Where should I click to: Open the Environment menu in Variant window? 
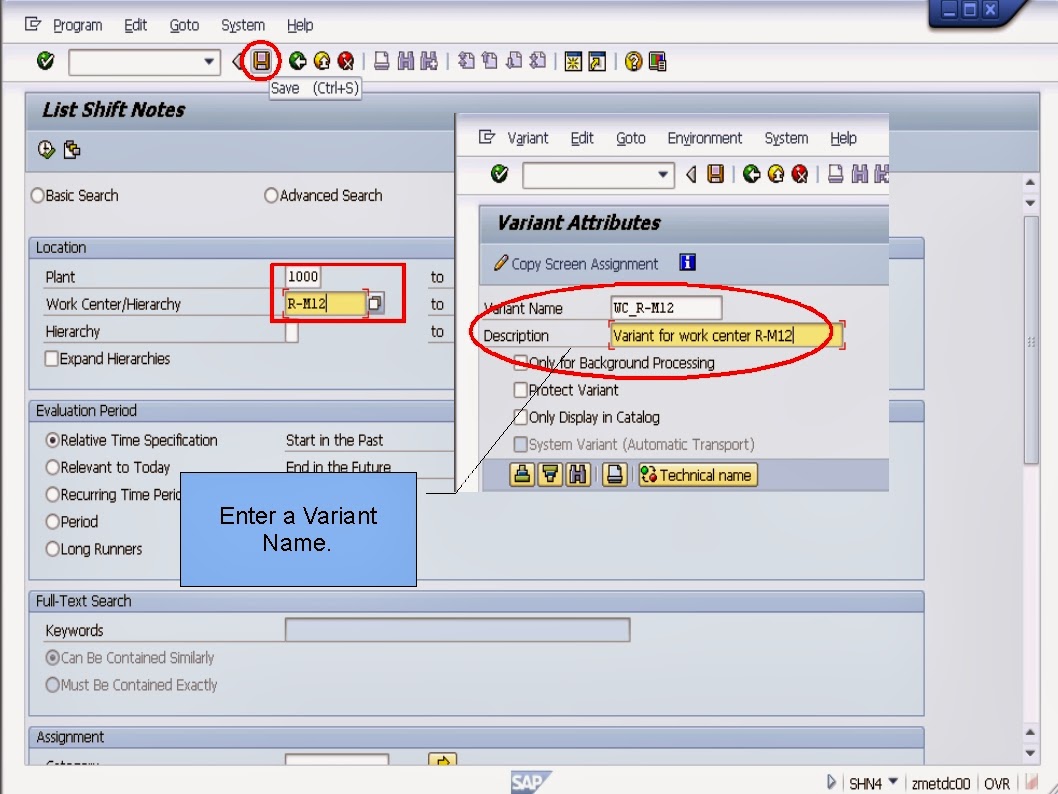click(704, 138)
